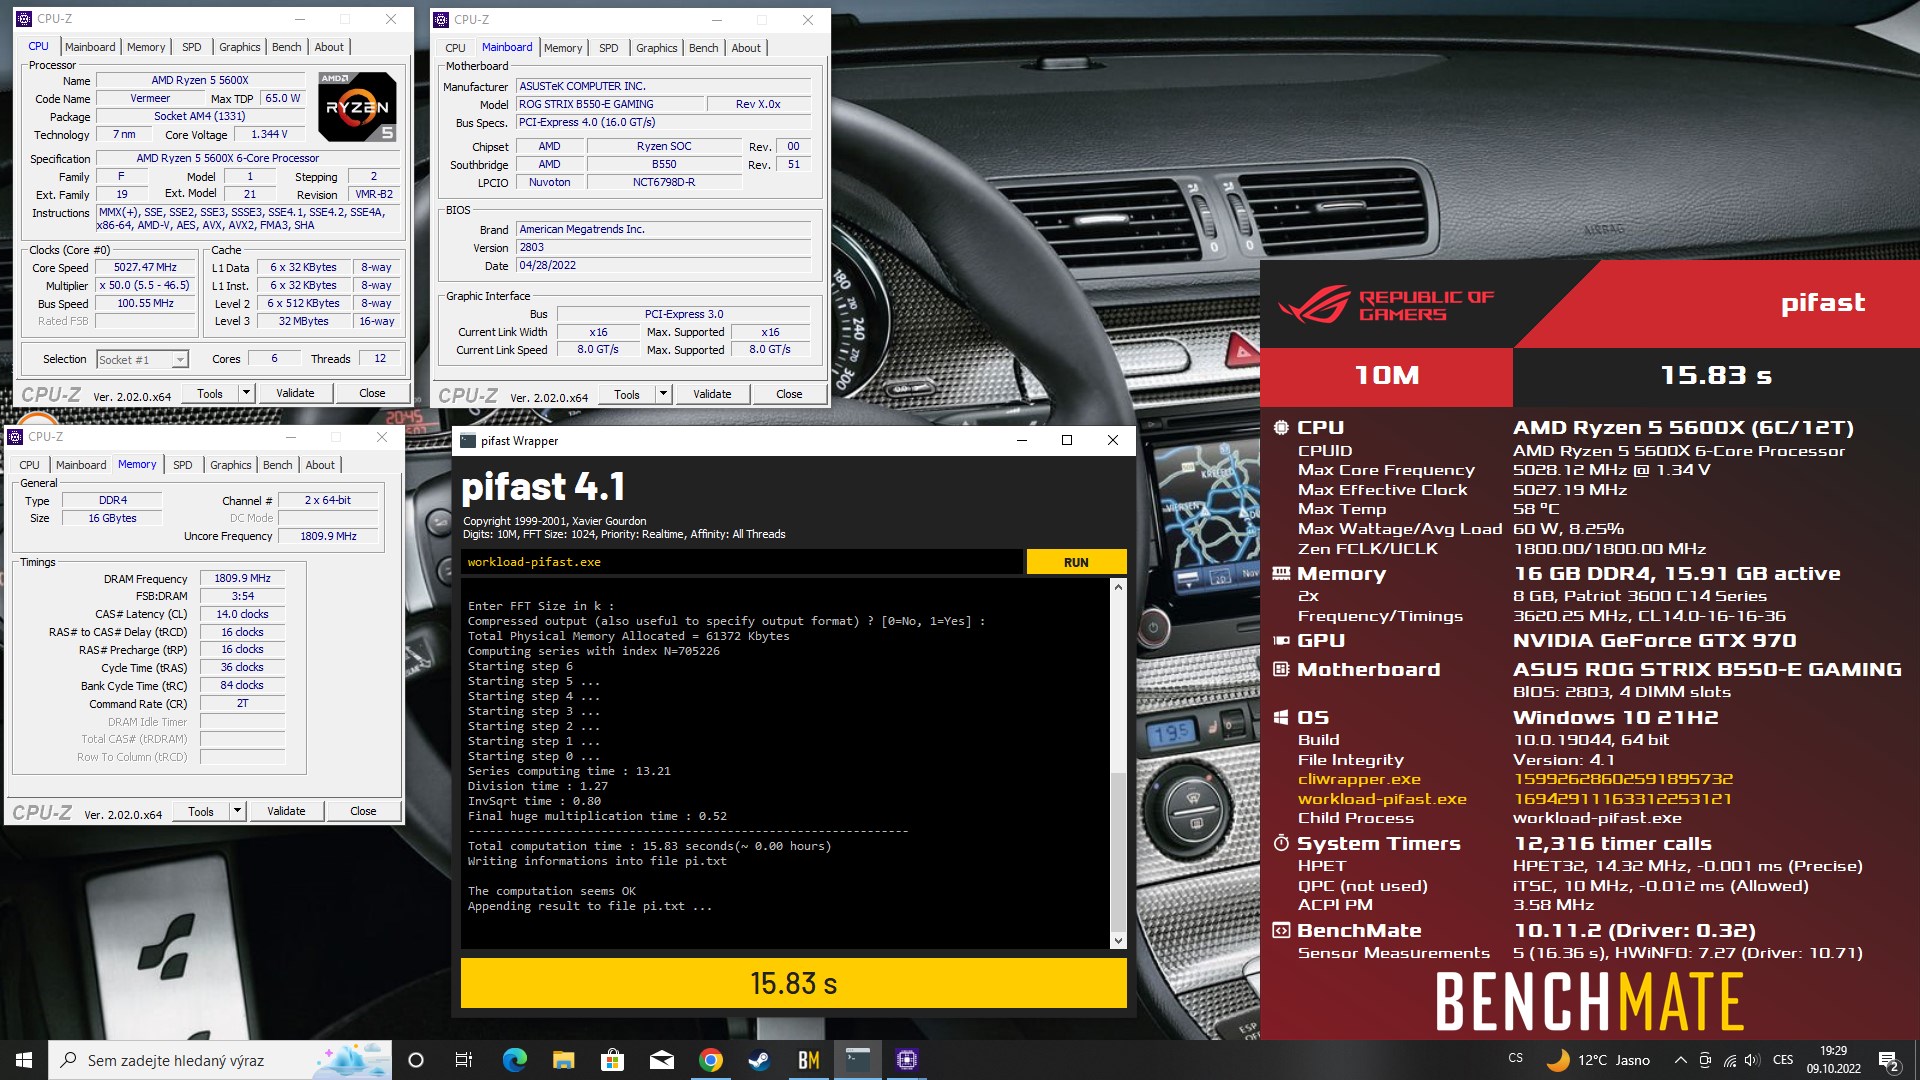This screenshot has height=1080, width=1920.
Task: Show hidden system tray icons
Action: tap(1680, 1060)
